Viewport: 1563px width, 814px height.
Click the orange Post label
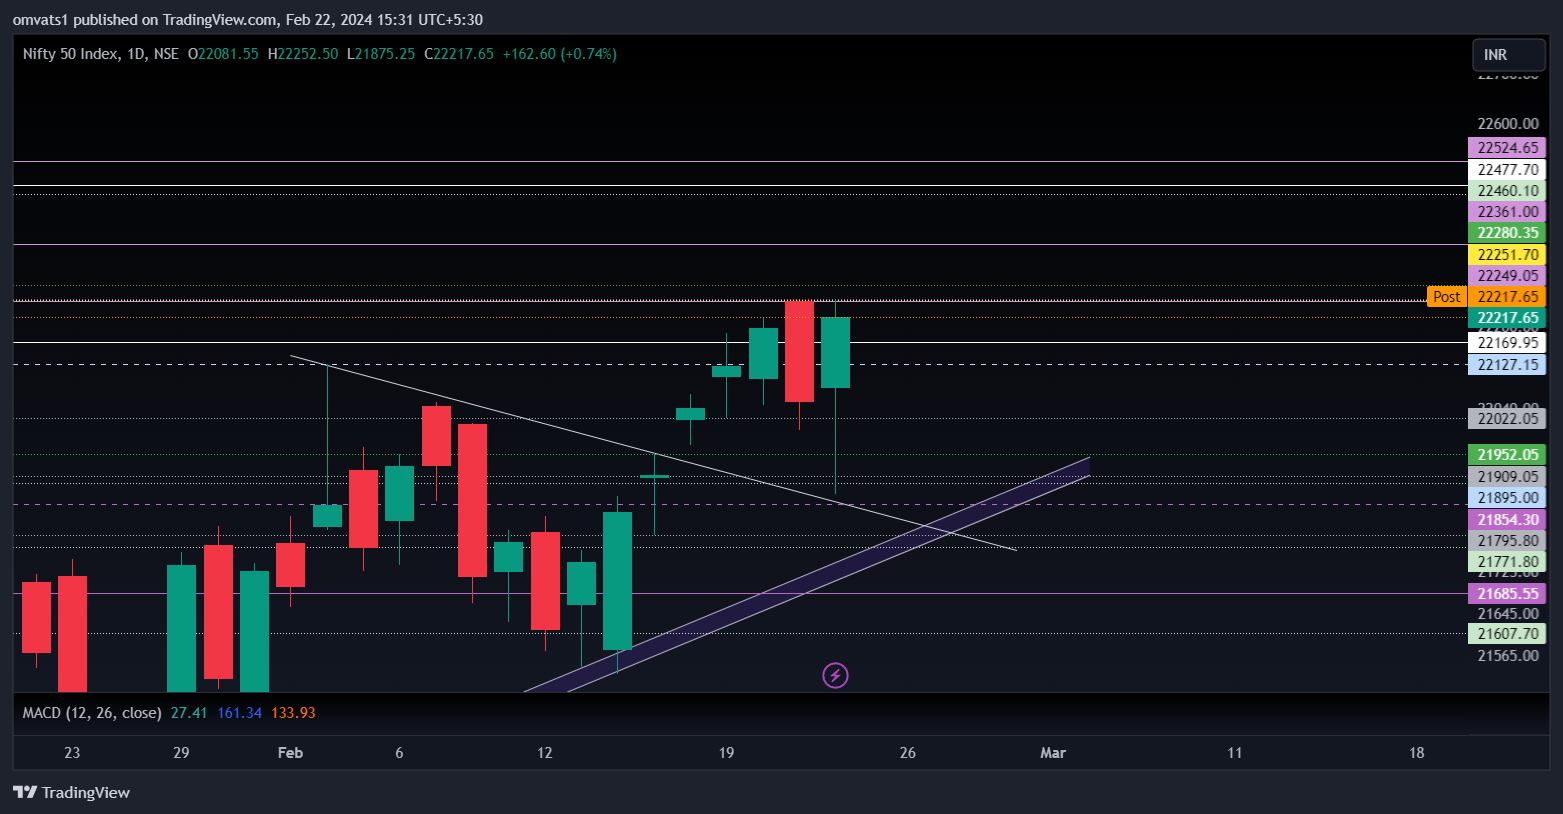pyautogui.click(x=1446, y=297)
